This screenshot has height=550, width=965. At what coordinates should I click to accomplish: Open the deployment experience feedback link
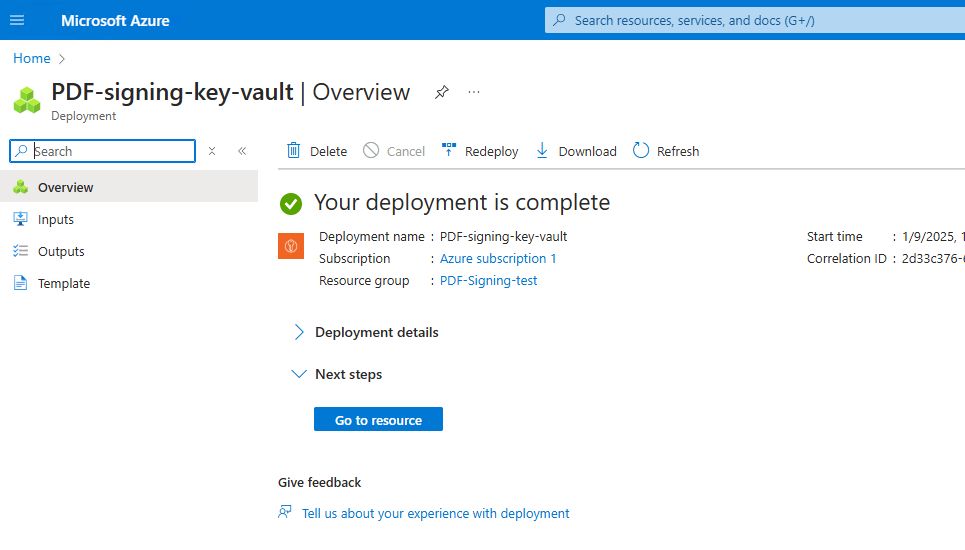(435, 513)
